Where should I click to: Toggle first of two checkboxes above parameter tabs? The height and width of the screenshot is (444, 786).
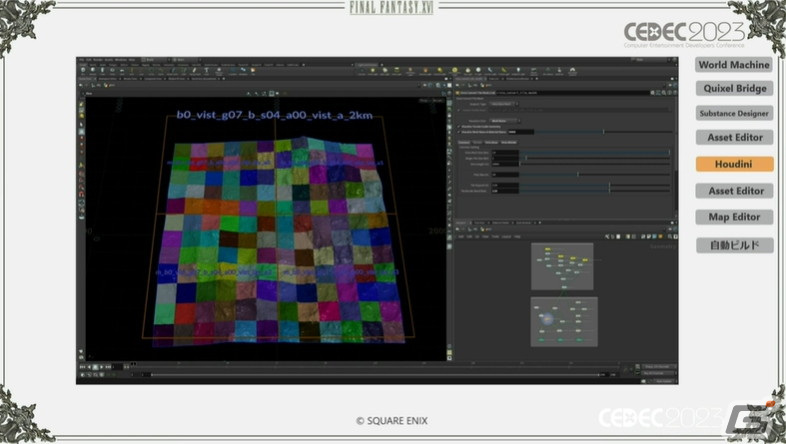(x=458, y=127)
